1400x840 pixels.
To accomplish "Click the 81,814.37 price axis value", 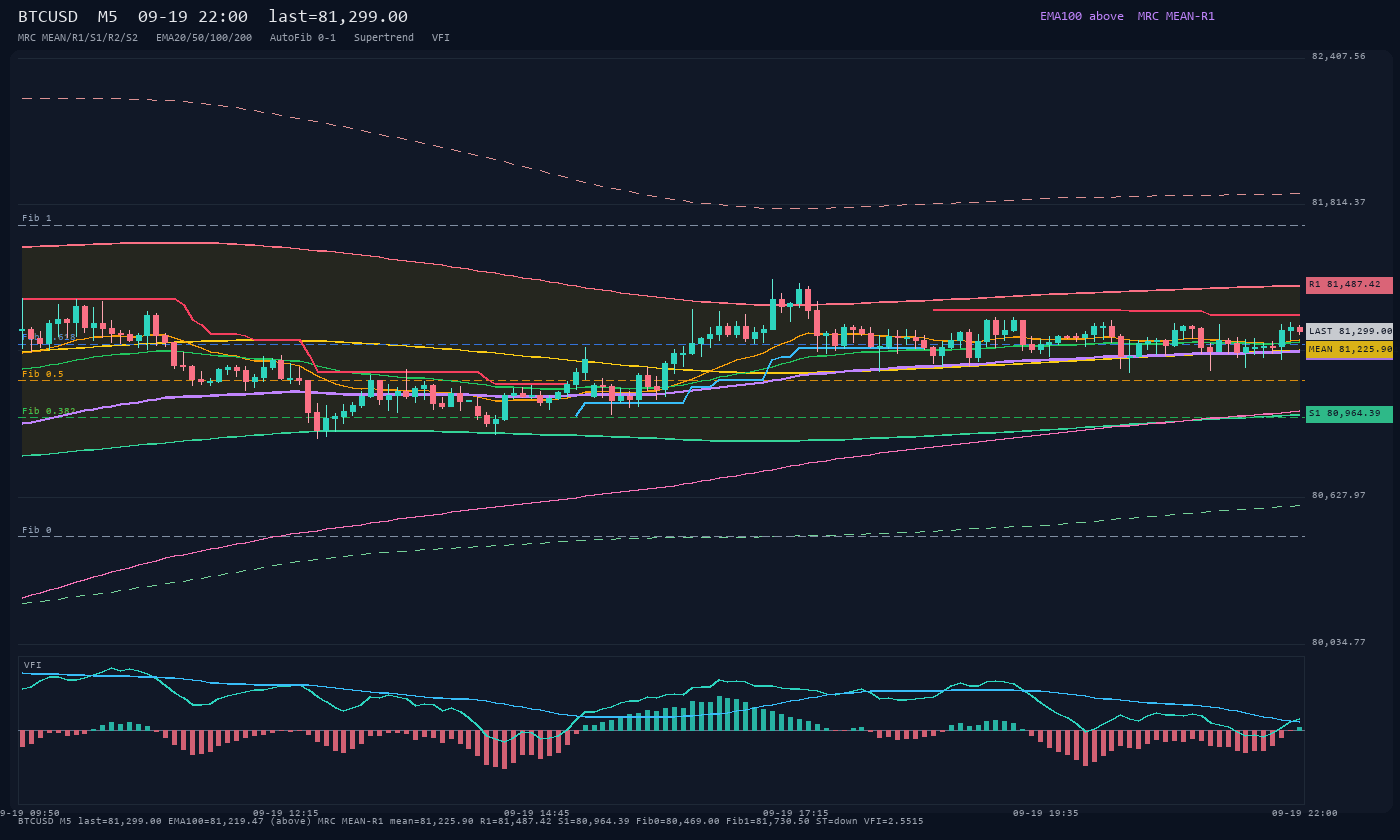I will 1338,202.
